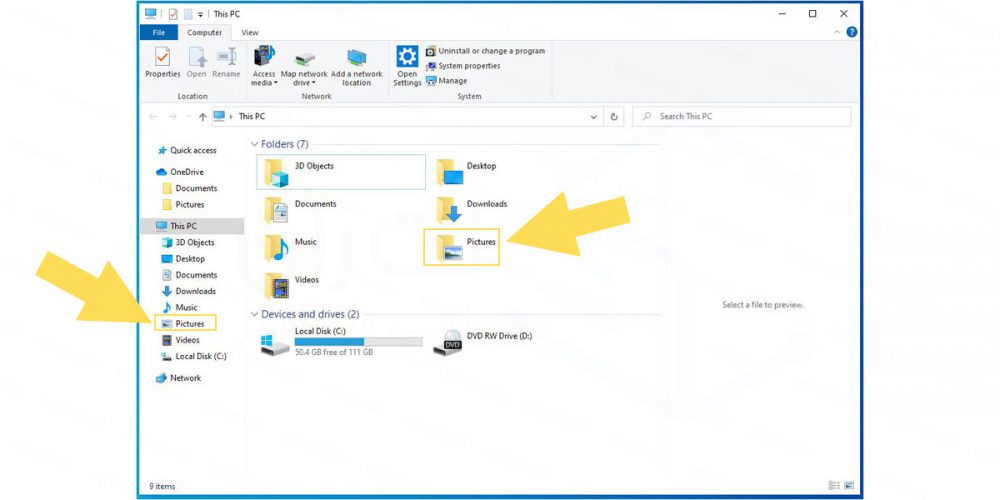Click the Local Disk (C:) storage bar

(x=357, y=342)
